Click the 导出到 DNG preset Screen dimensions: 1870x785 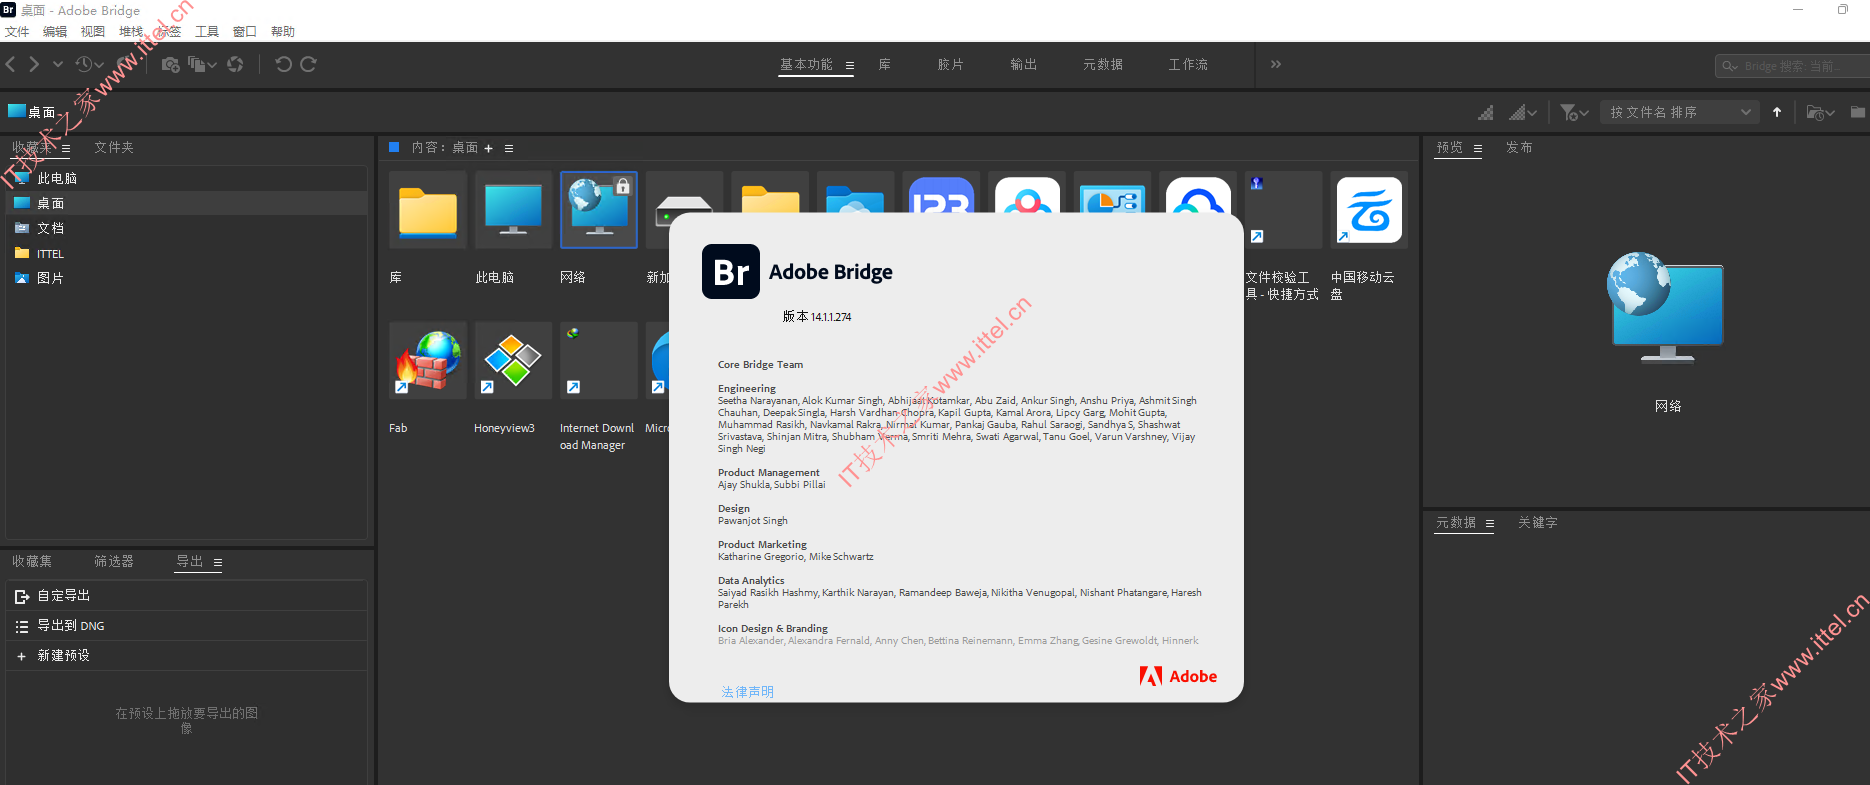pyautogui.click(x=186, y=626)
